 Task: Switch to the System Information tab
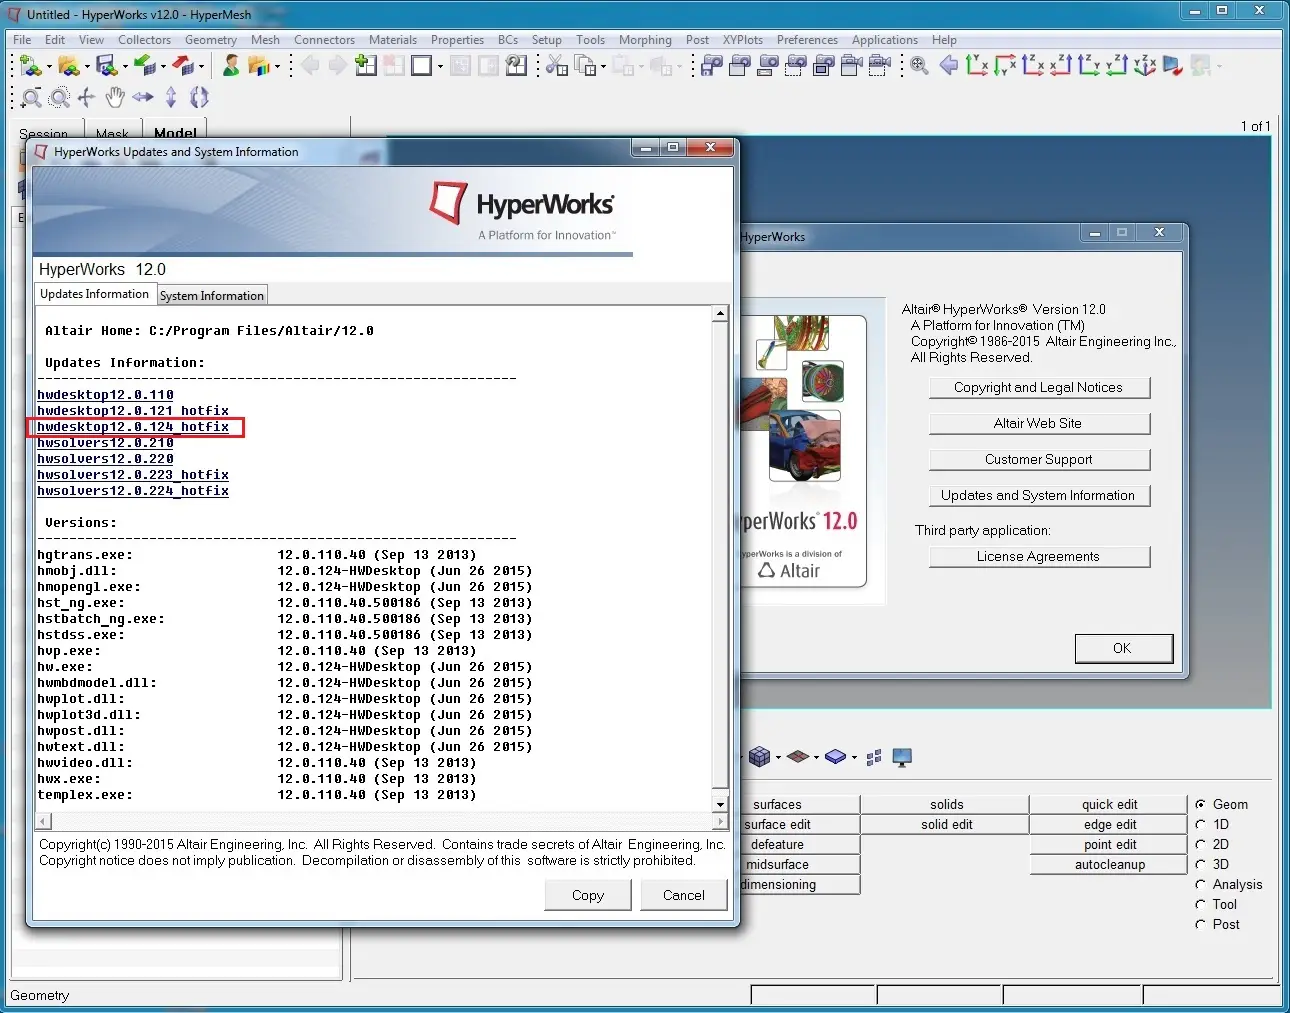pos(212,296)
